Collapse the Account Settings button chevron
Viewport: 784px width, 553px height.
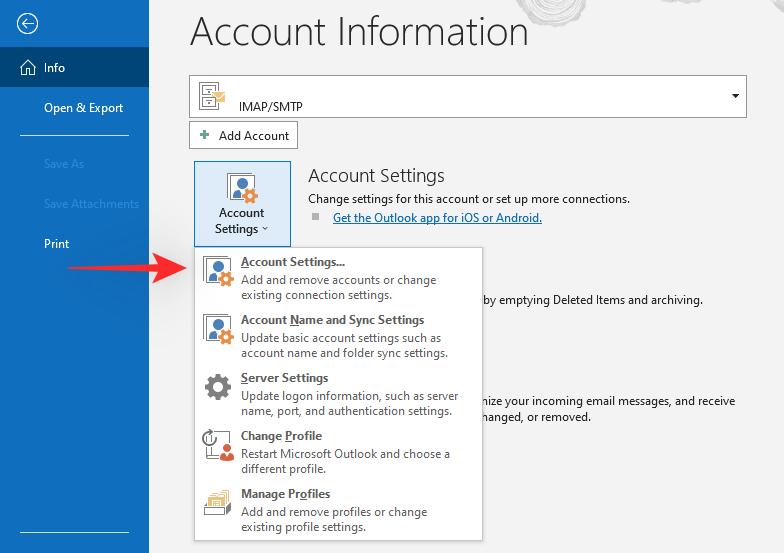[265, 230]
